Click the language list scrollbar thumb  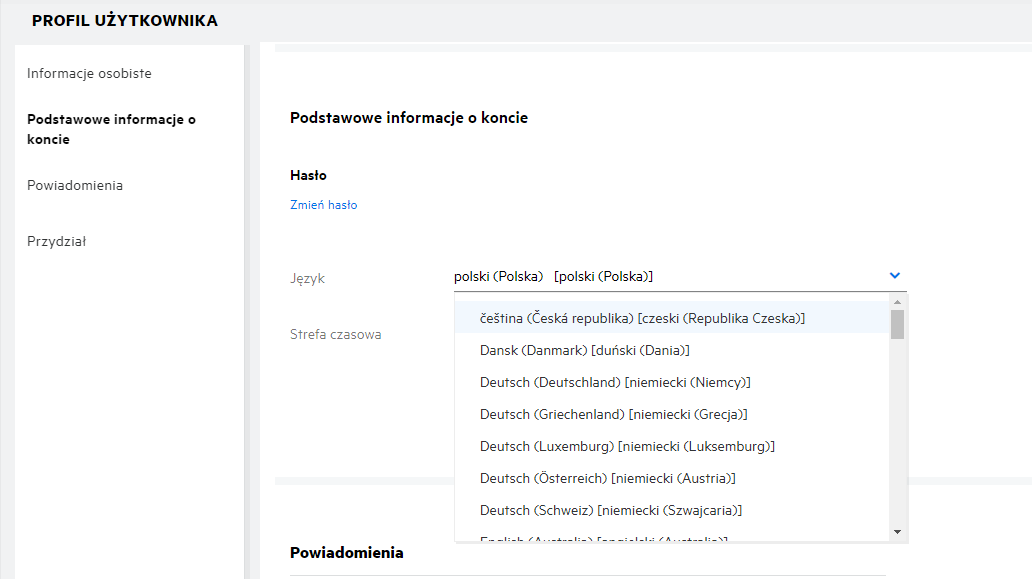(x=898, y=324)
